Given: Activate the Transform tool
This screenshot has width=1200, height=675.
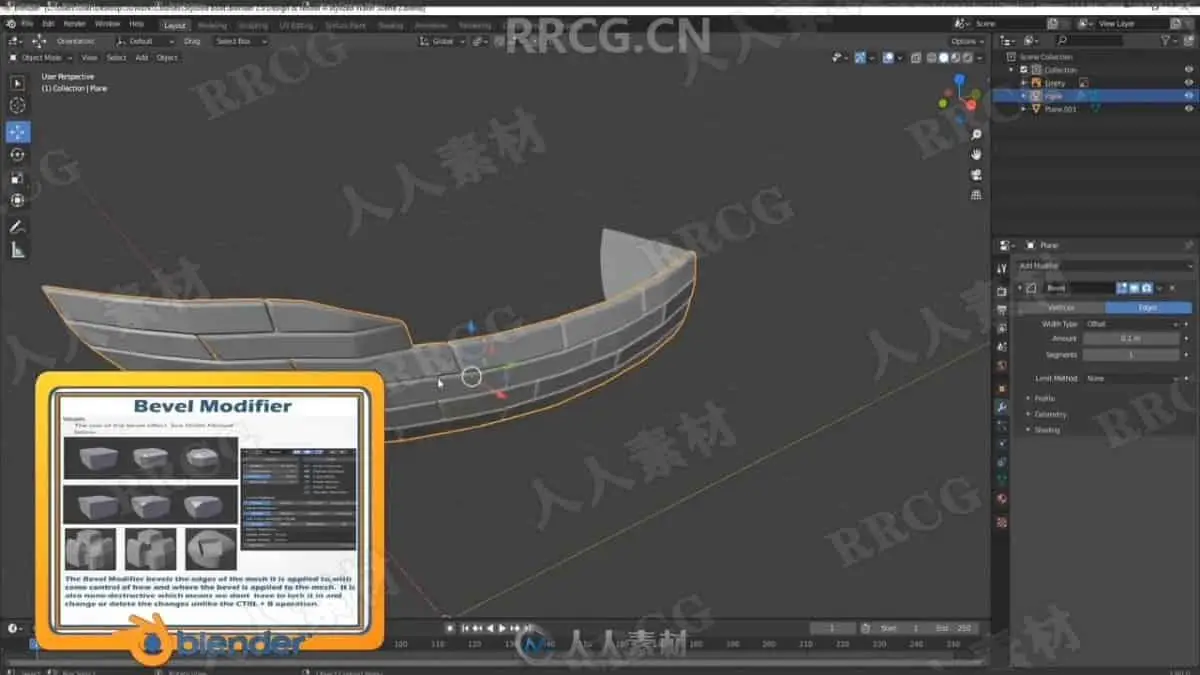Looking at the screenshot, I should (17, 200).
